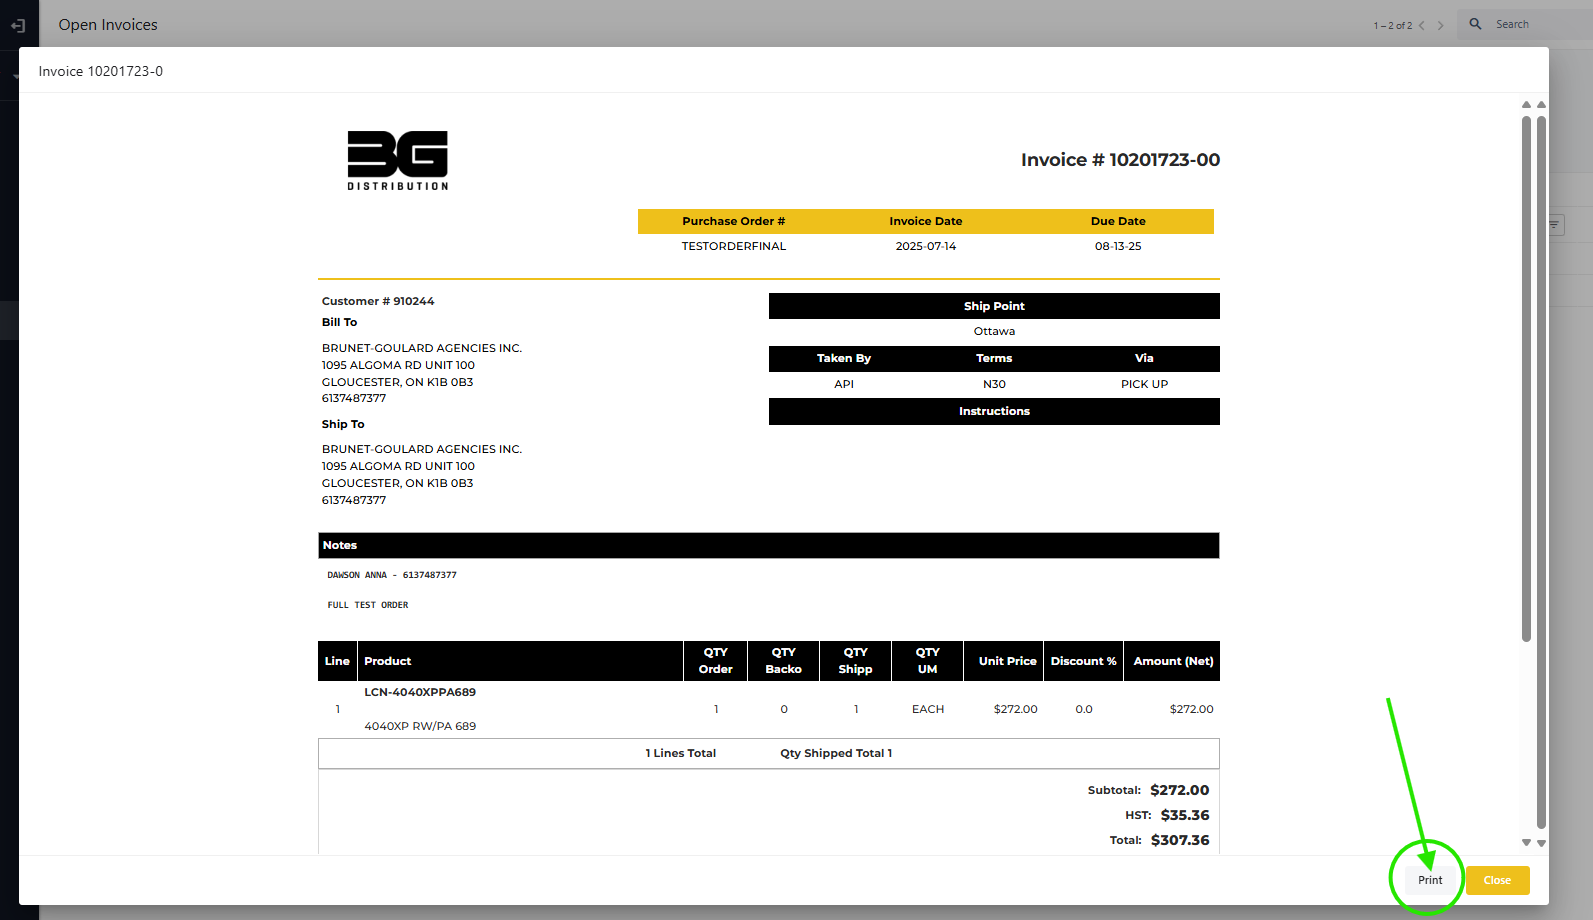The image size is (1593, 920).
Task: Click the Amount (Net) column header
Action: (x=1173, y=661)
